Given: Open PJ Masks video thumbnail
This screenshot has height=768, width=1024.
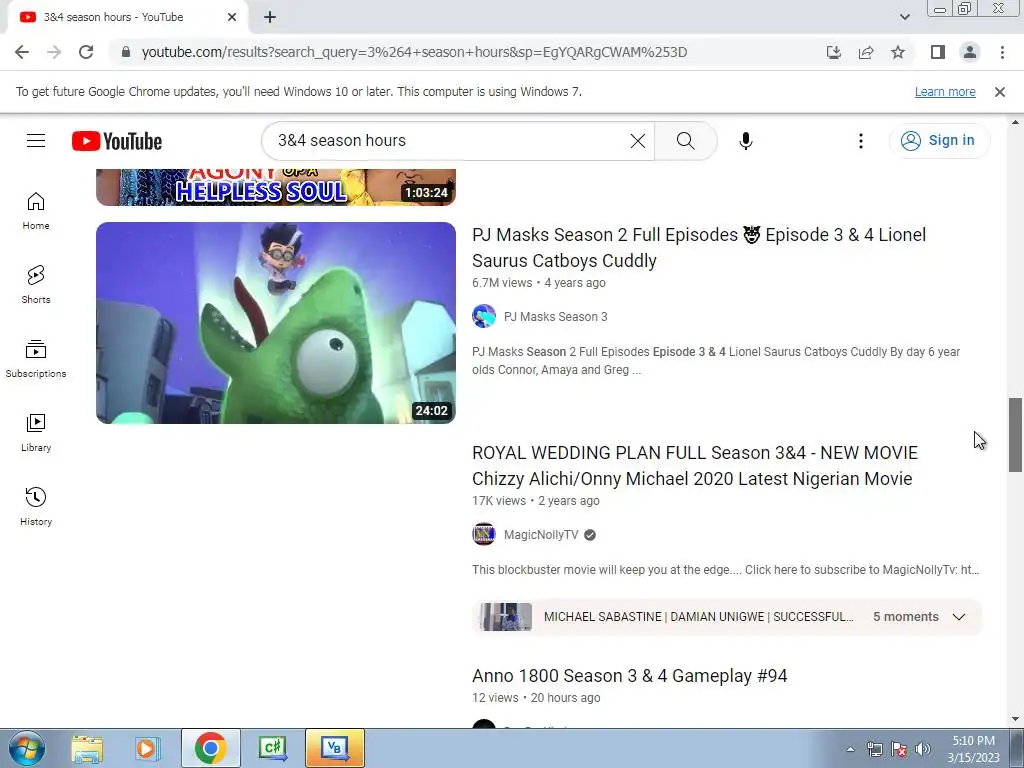Looking at the screenshot, I should (276, 323).
